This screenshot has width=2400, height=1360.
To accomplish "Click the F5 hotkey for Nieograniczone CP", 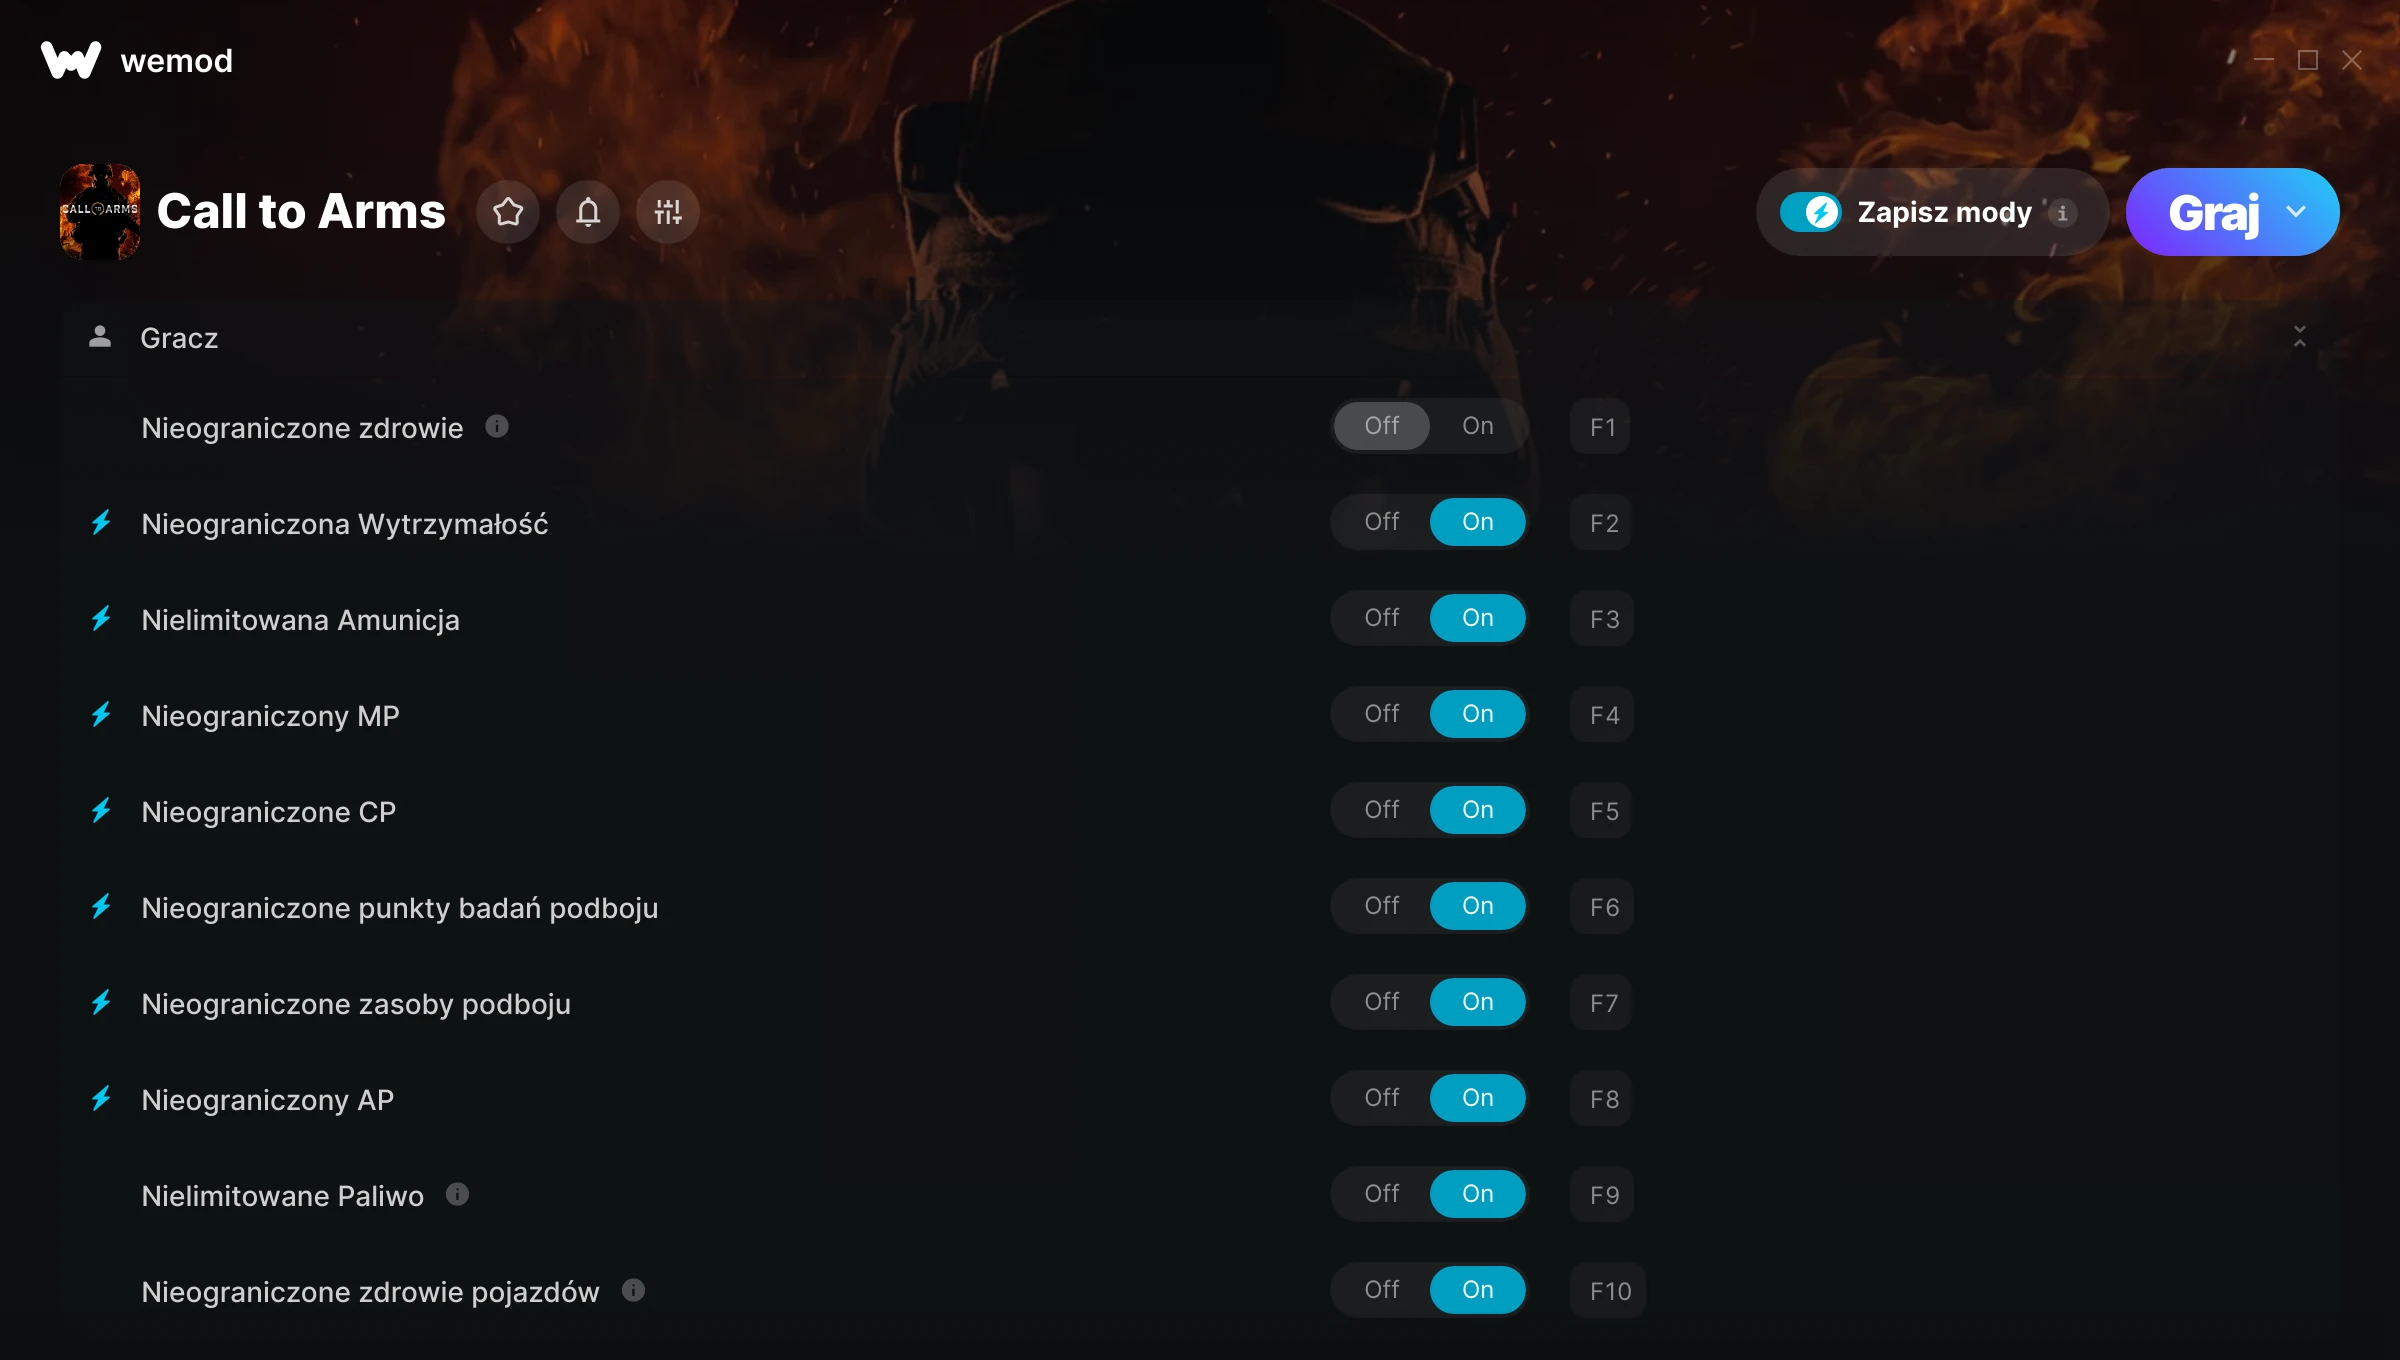I will (1603, 811).
